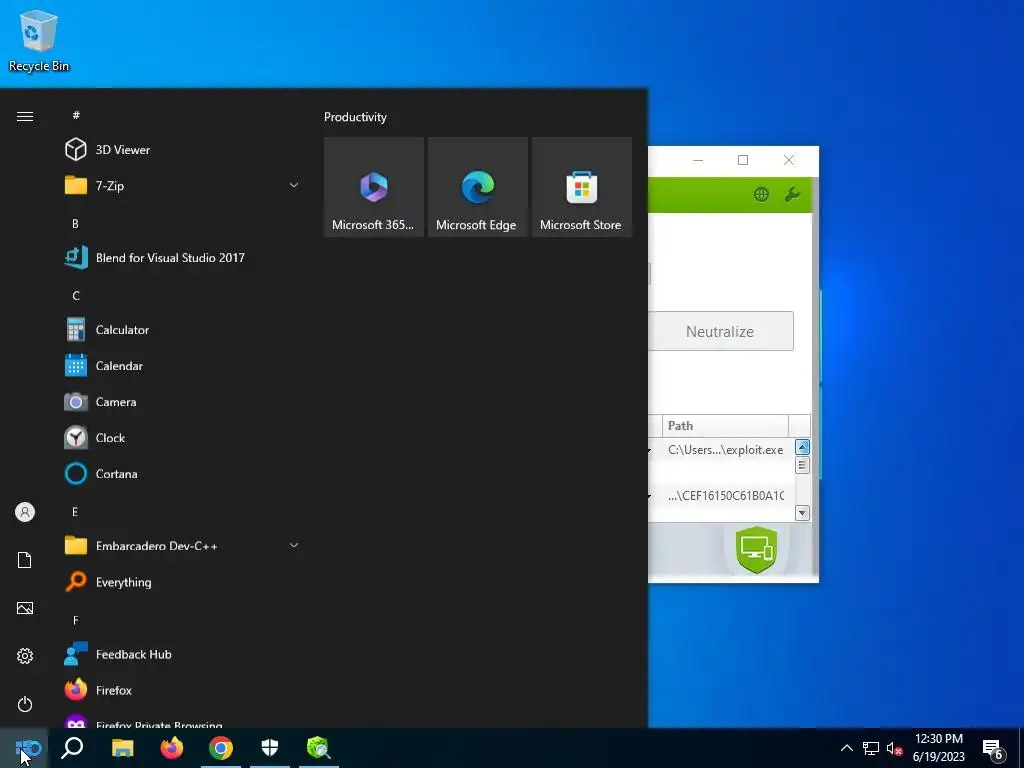Launch Cortana from the list

click(183, 473)
